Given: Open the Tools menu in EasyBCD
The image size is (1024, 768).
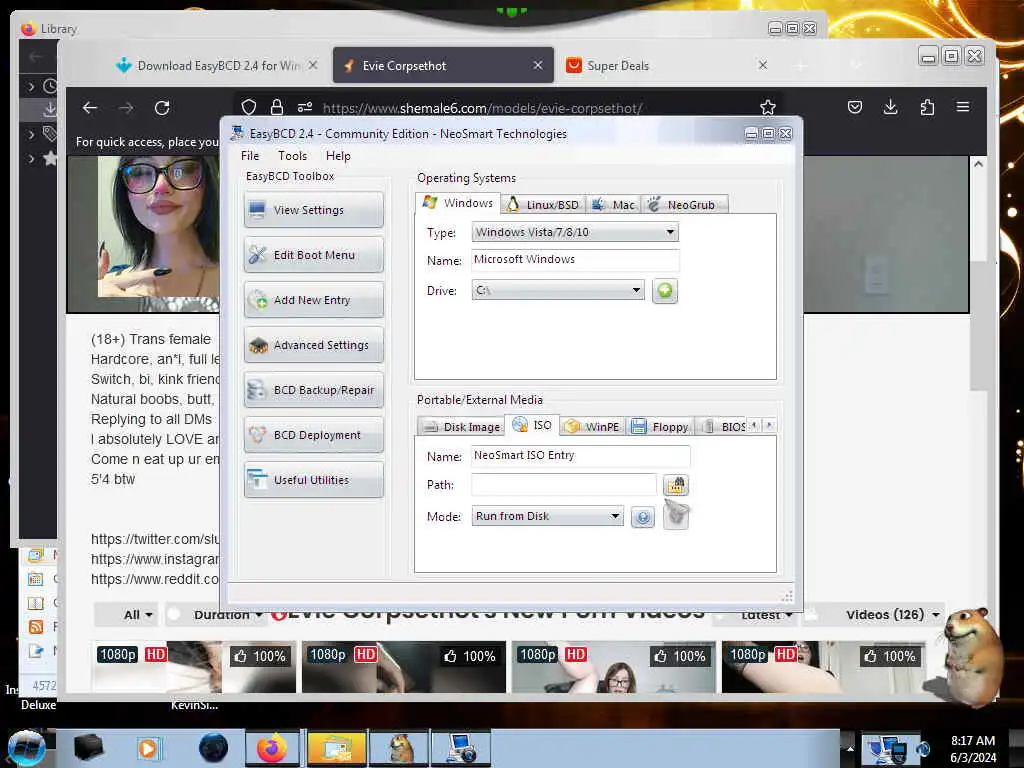Looking at the screenshot, I should pos(292,155).
